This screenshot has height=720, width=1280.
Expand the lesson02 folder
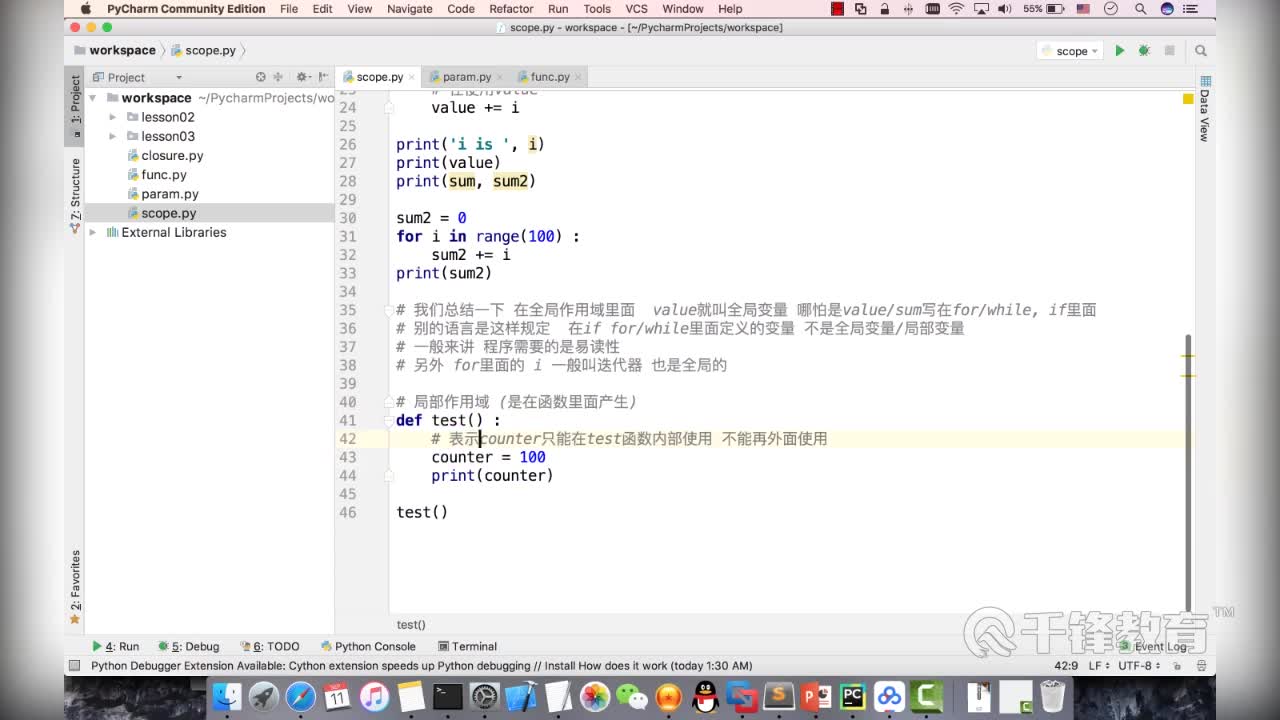(x=113, y=117)
